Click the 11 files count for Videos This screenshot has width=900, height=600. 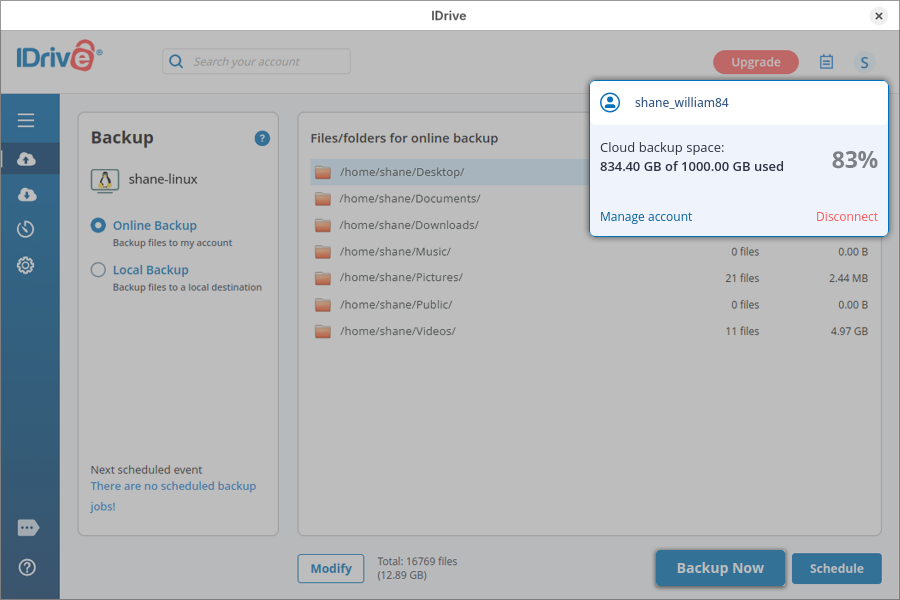742,331
